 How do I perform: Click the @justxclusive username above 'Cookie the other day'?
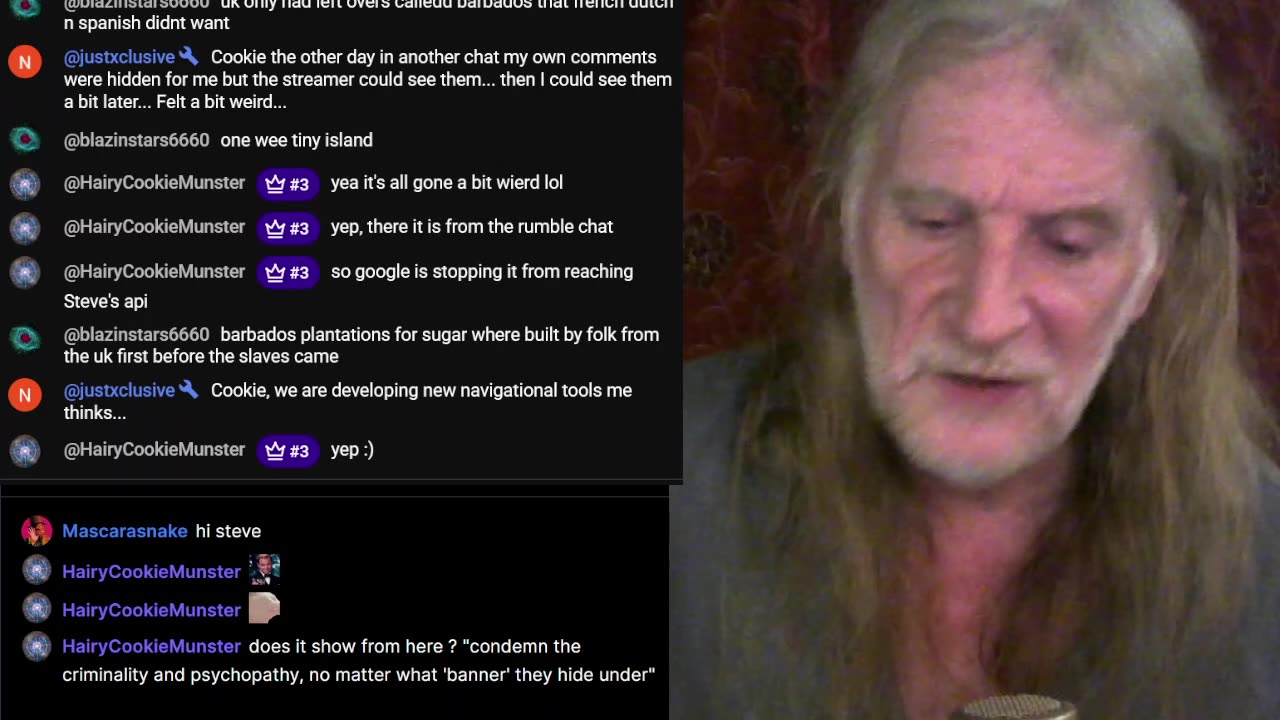119,57
